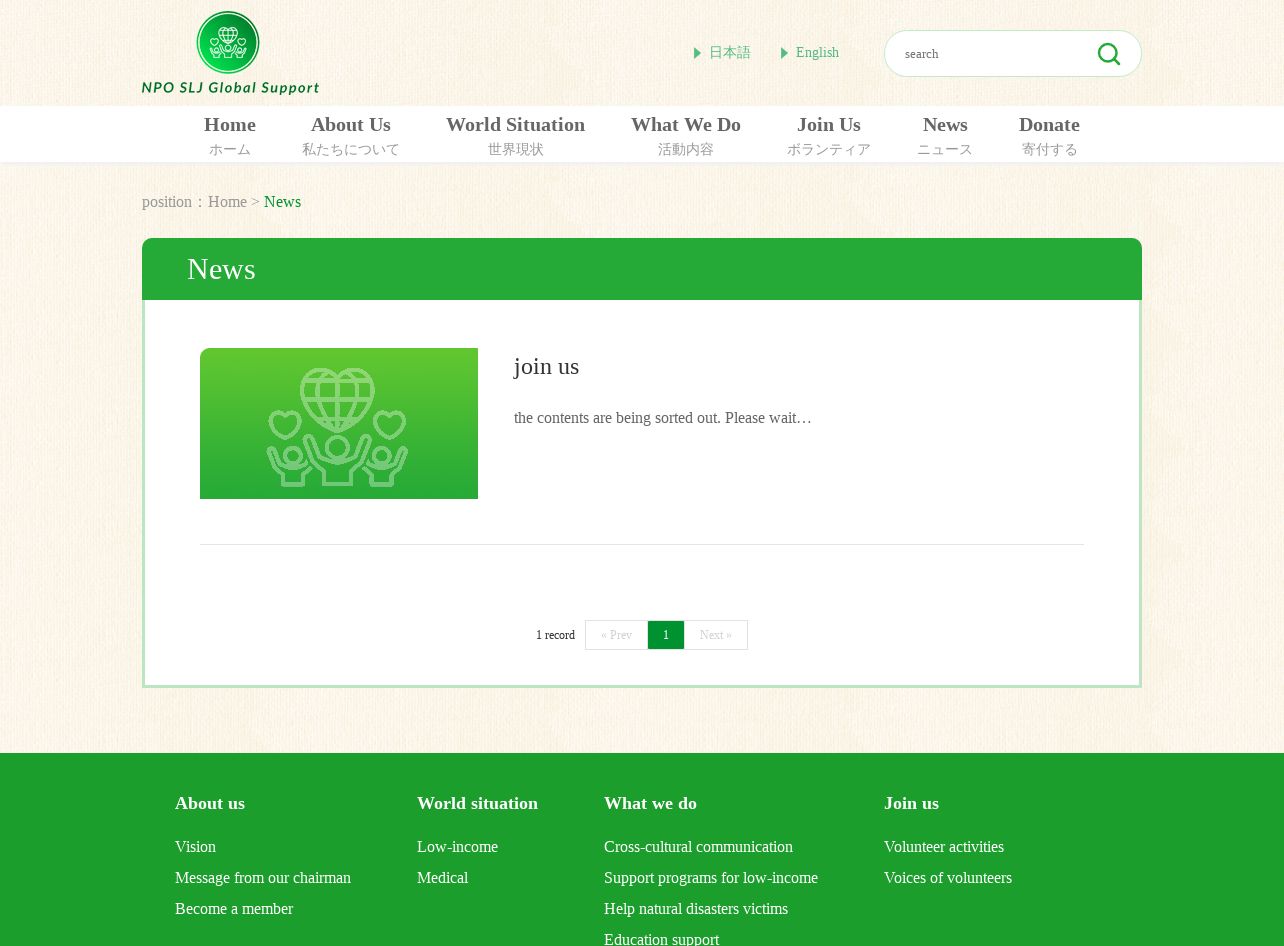Go to Home in the breadcrumb

tap(227, 202)
